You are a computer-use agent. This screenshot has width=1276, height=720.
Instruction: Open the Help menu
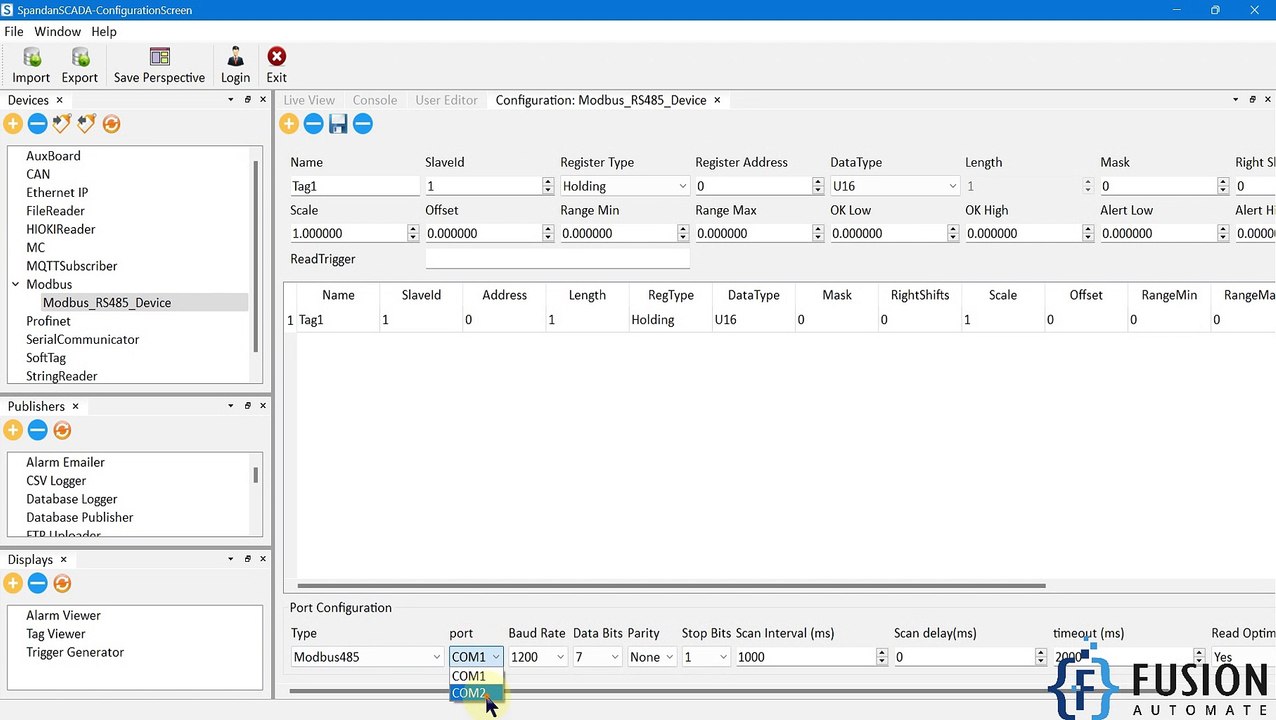pos(104,31)
